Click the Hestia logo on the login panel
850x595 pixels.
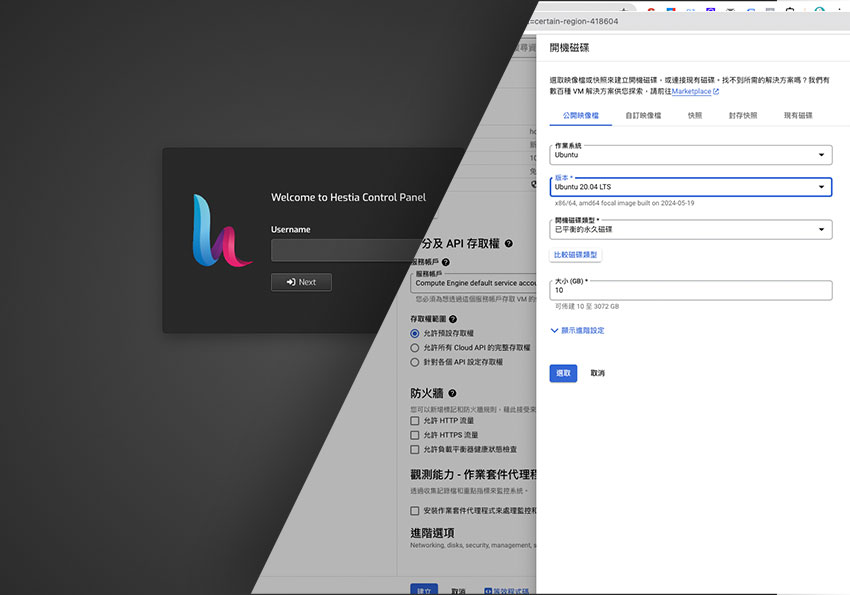[222, 231]
